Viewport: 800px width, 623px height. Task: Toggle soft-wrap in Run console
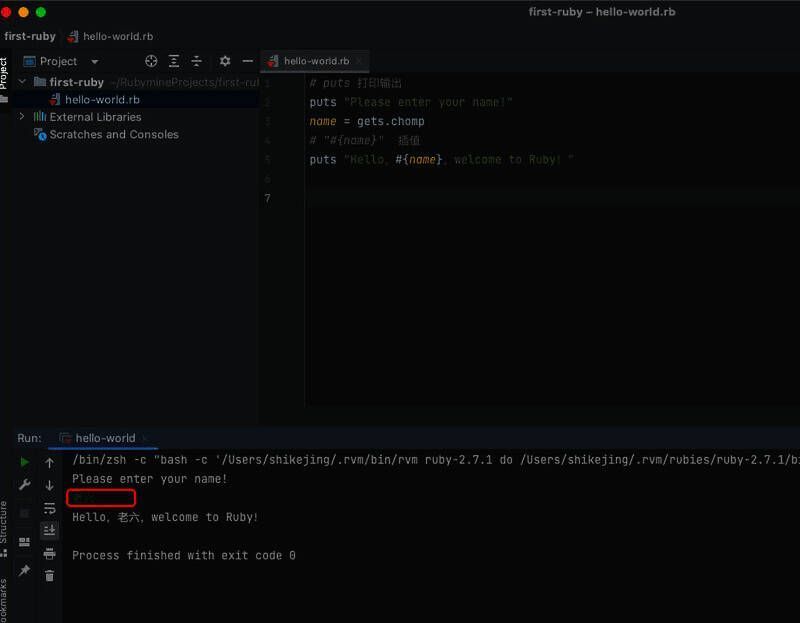[49, 508]
